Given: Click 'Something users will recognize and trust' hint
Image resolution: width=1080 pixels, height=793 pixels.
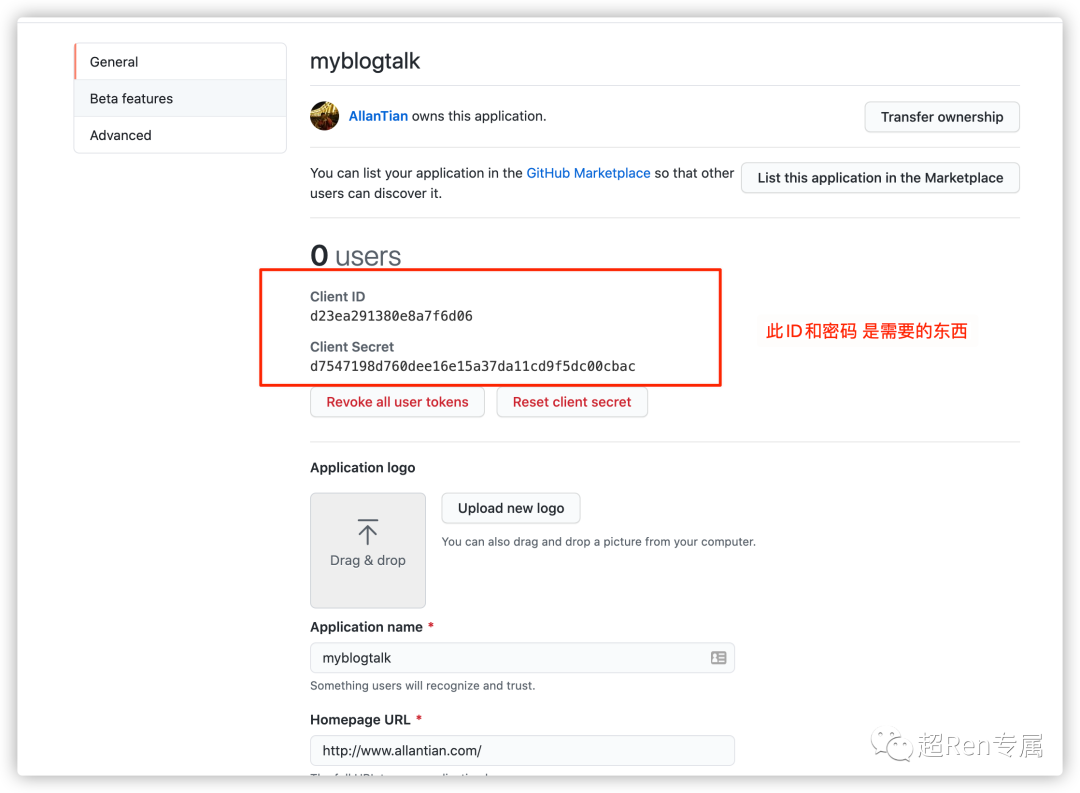Looking at the screenshot, I should pos(422,686).
